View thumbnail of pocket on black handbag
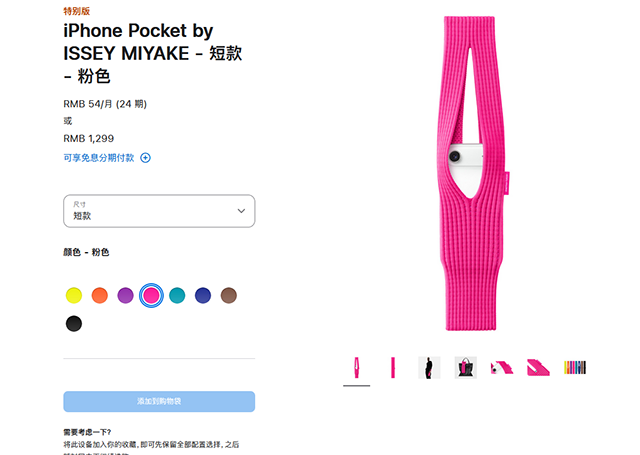The height and width of the screenshot is (455, 640). [x=466, y=368]
